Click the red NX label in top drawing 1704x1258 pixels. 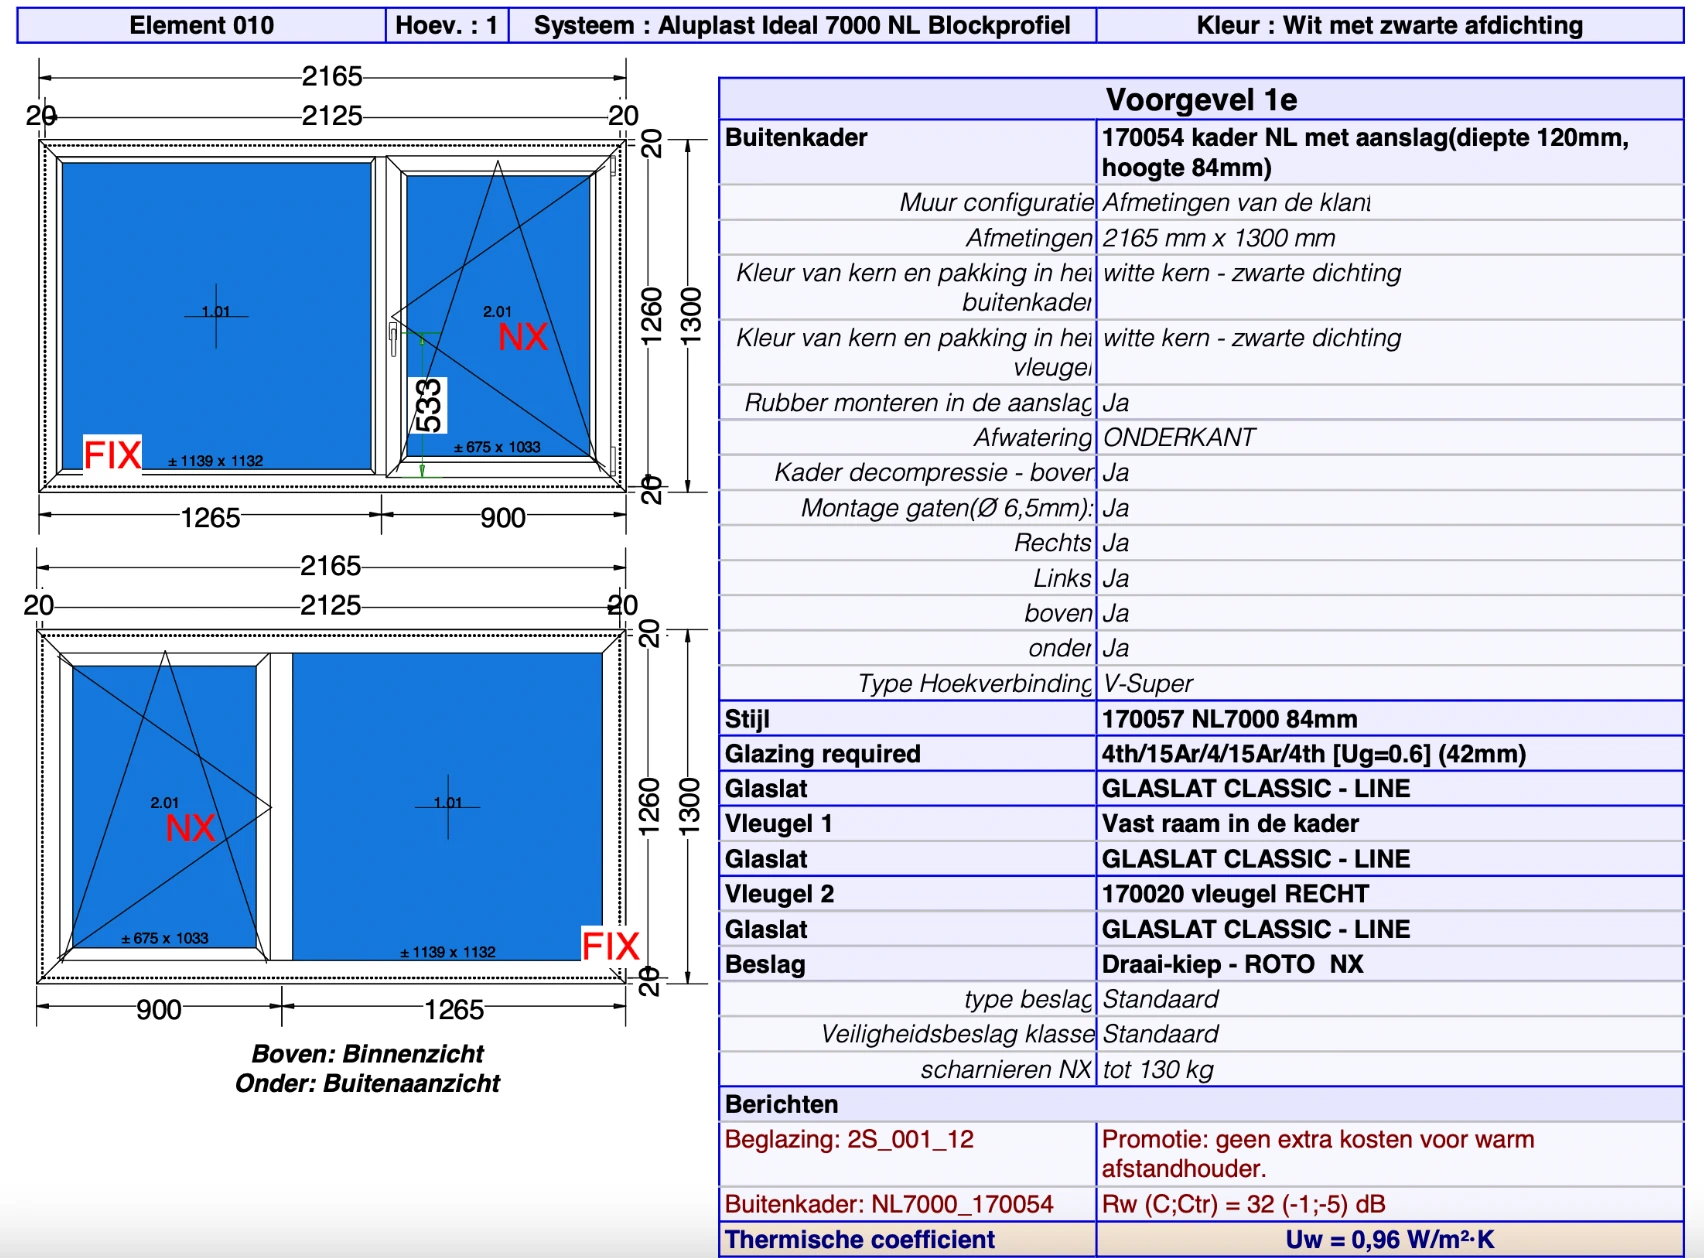pyautogui.click(x=523, y=337)
